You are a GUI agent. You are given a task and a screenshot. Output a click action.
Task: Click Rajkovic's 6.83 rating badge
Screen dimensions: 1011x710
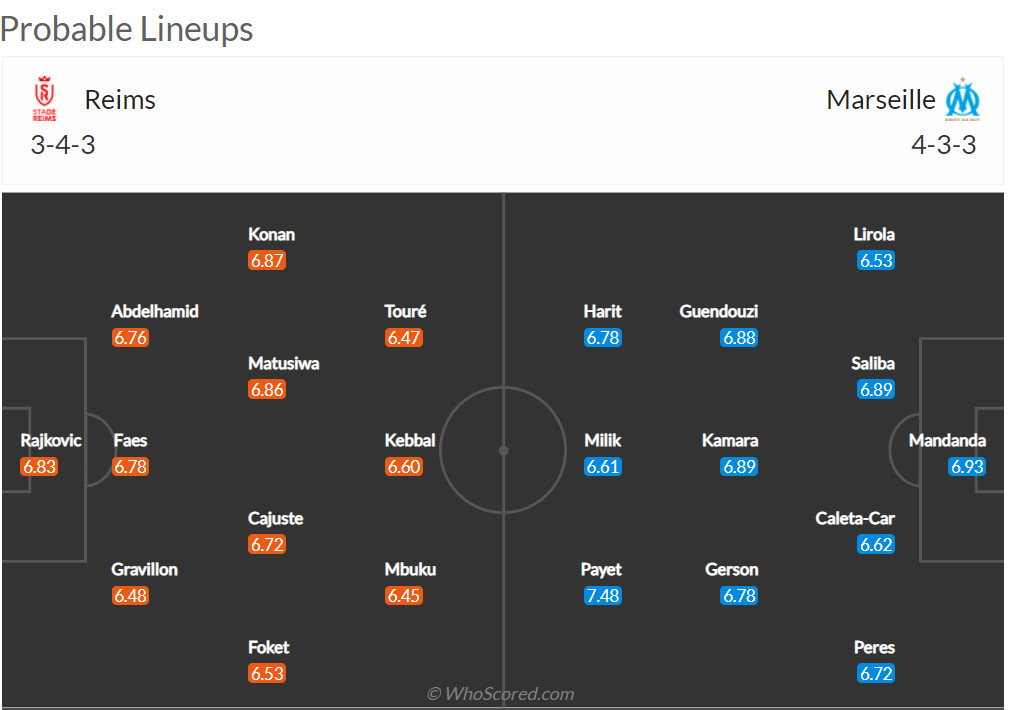point(39,467)
